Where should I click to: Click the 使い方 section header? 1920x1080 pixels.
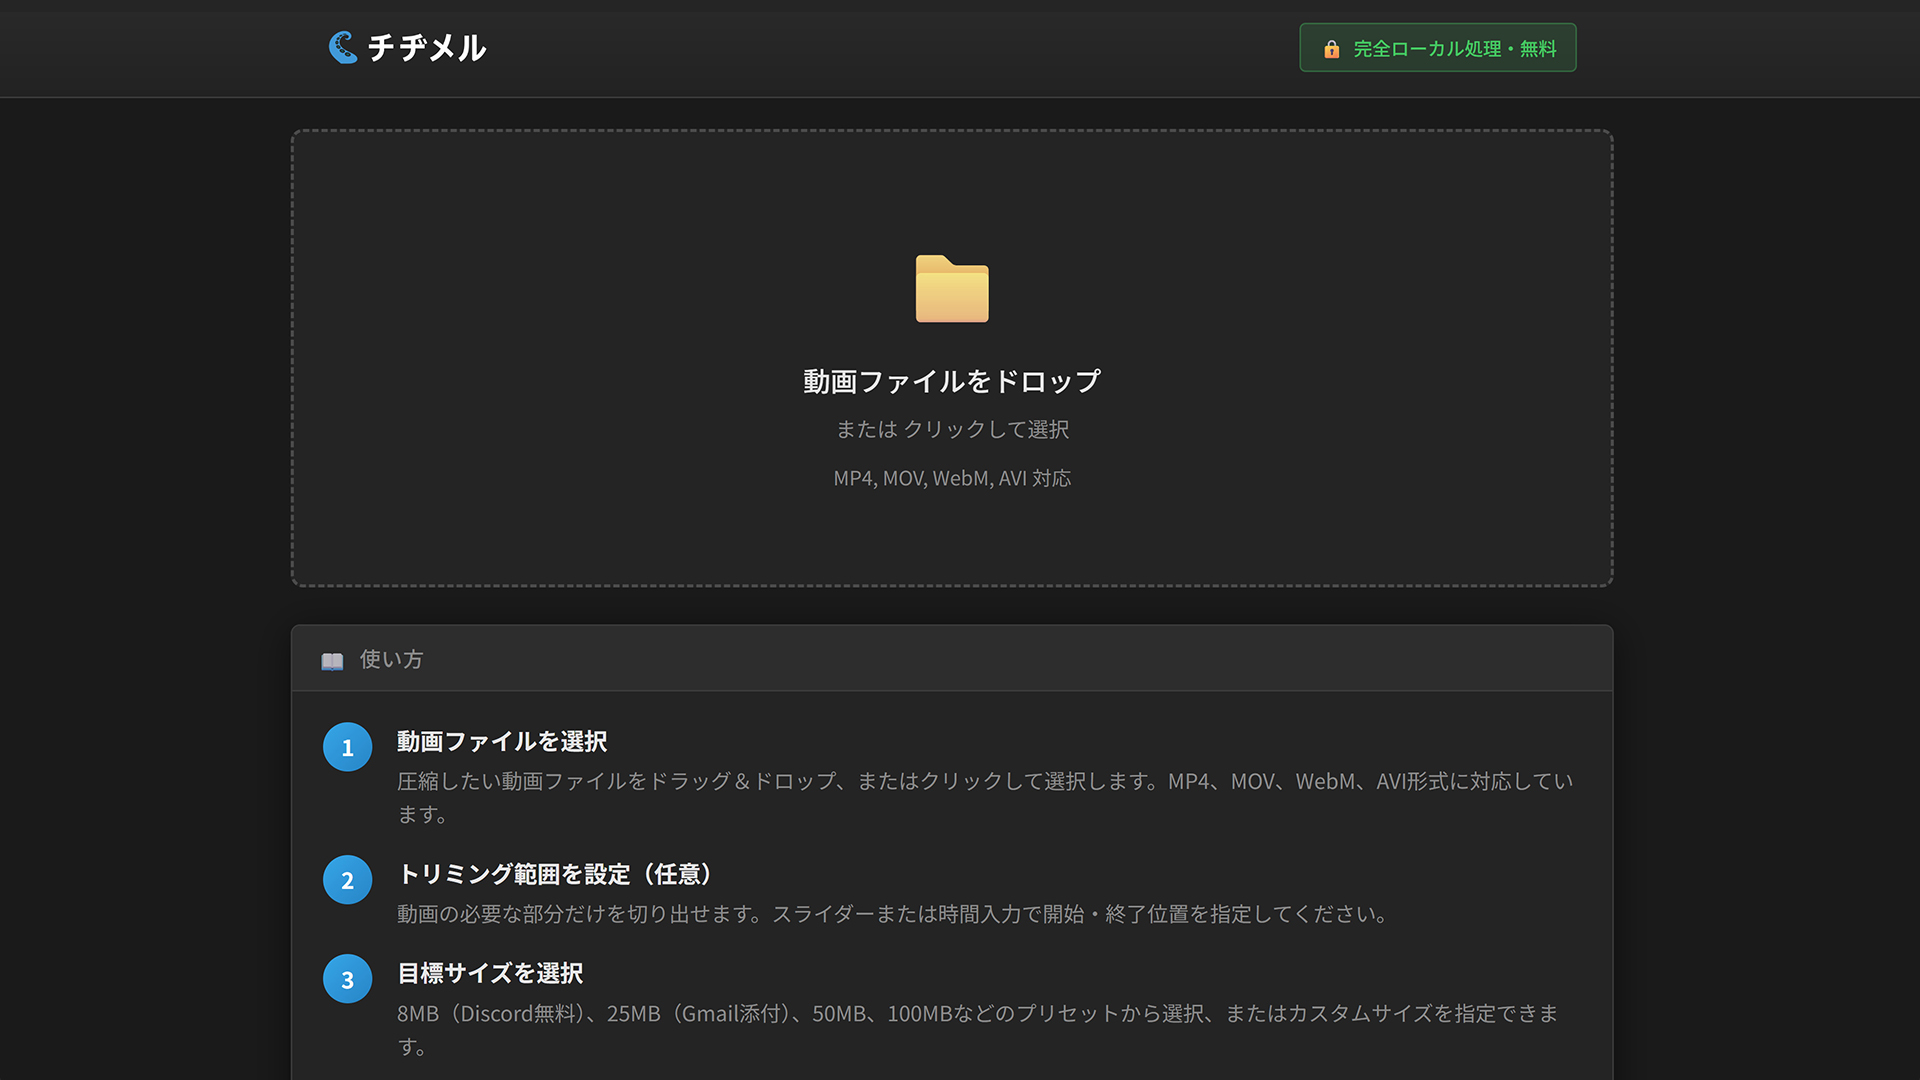(391, 659)
